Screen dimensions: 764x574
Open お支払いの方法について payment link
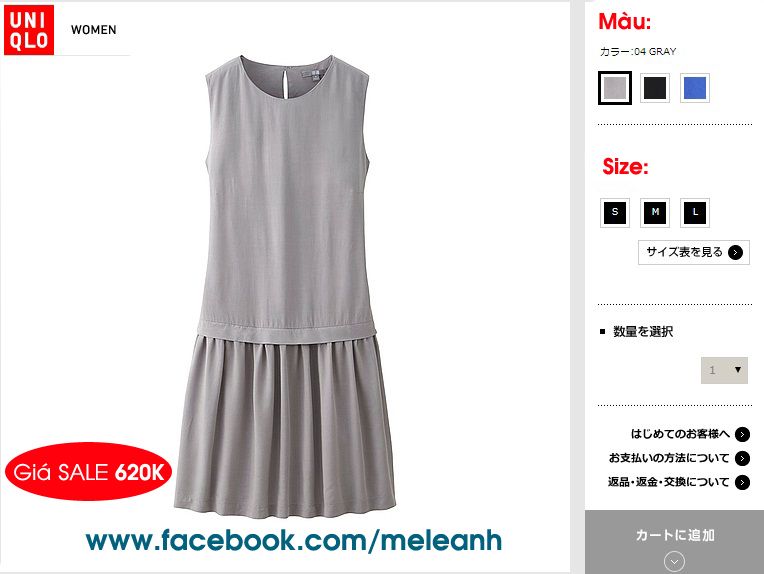tap(669, 458)
